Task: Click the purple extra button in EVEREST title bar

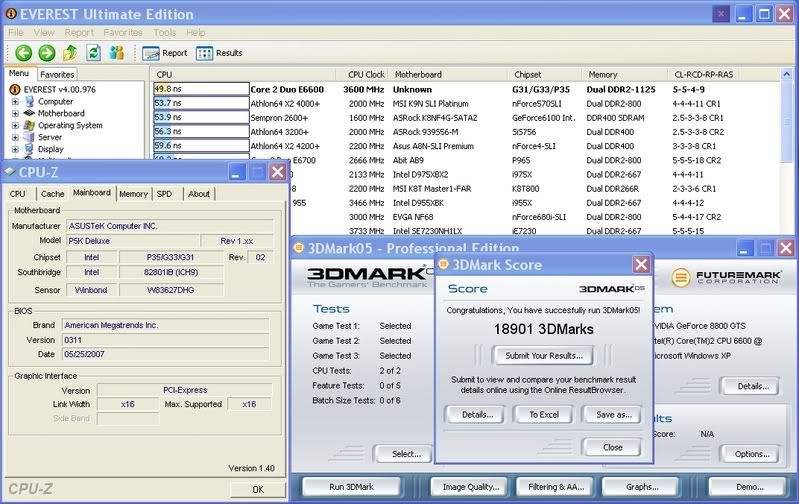Action: [x=721, y=14]
